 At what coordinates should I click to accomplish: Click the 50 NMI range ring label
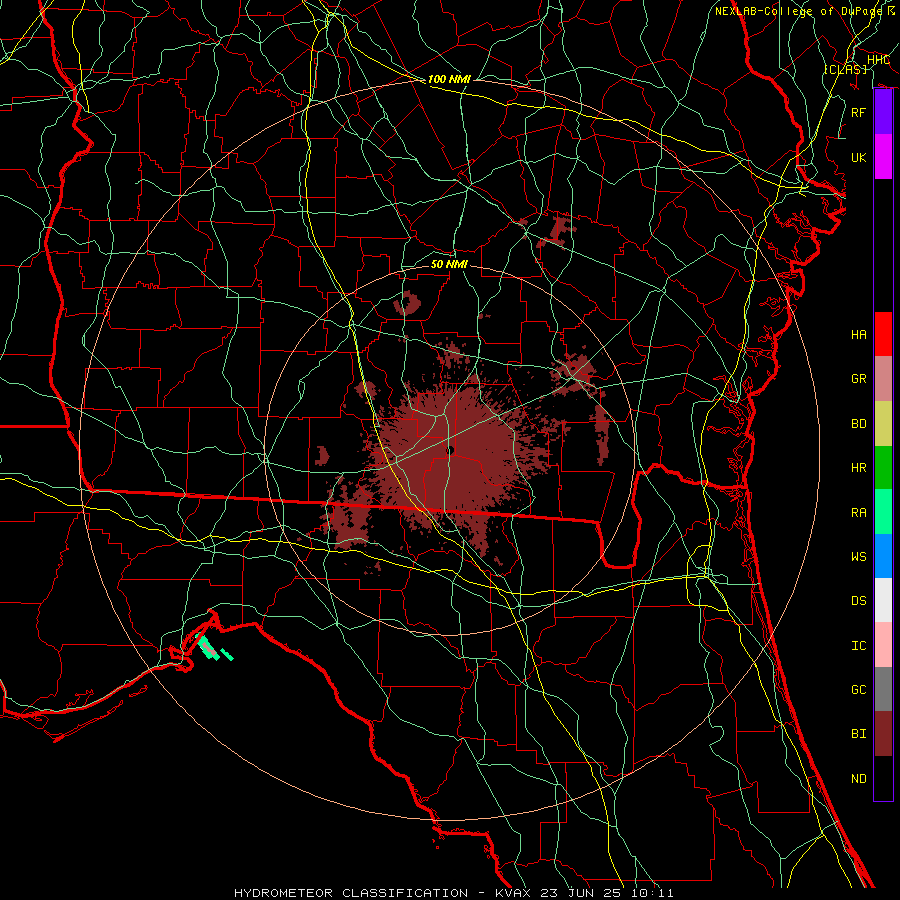pos(449,264)
